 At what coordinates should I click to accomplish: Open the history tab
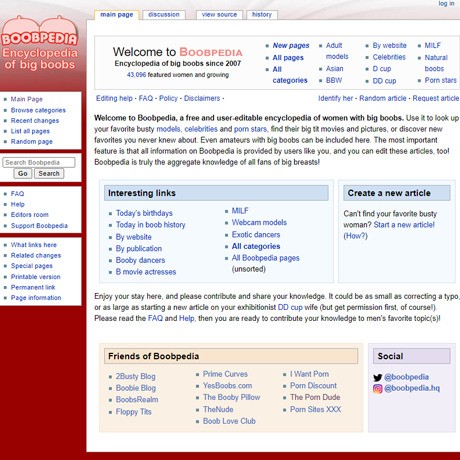click(262, 15)
